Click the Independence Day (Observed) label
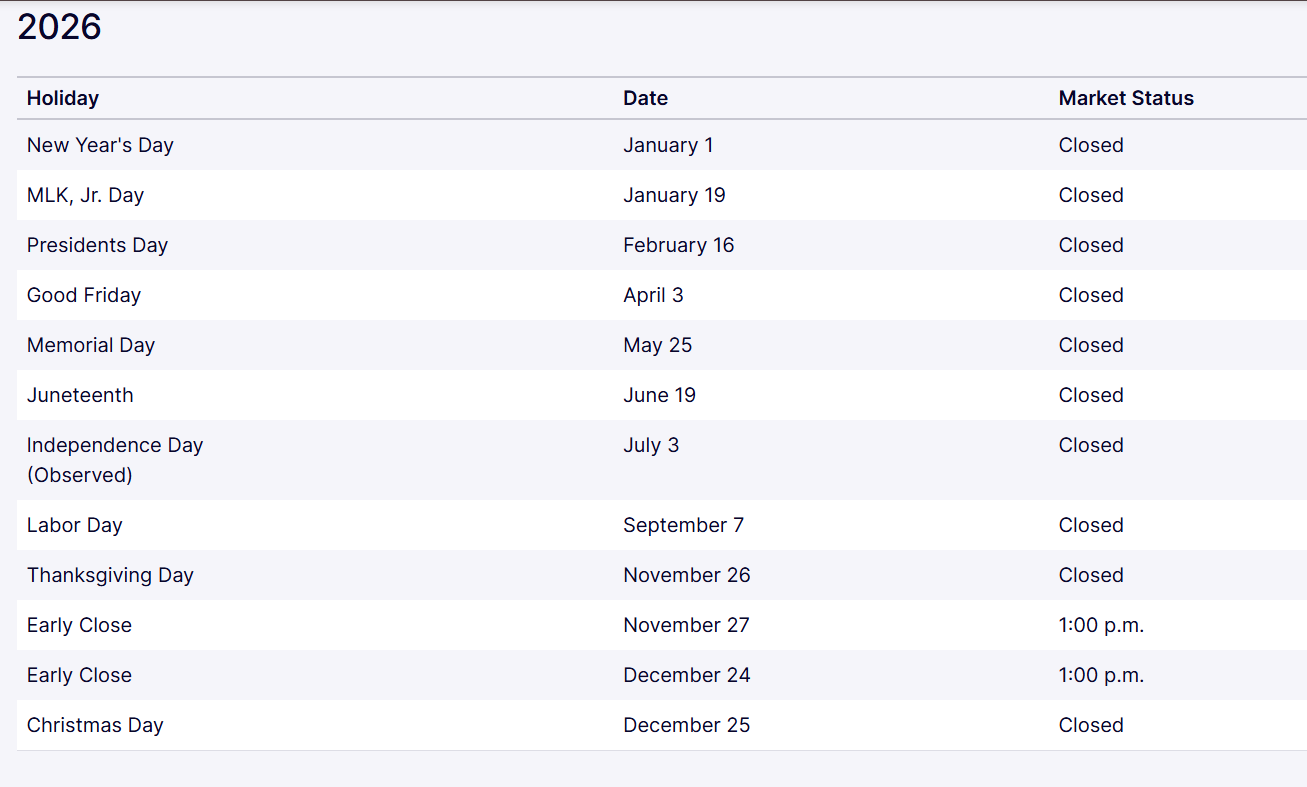This screenshot has width=1307, height=787. 114,459
